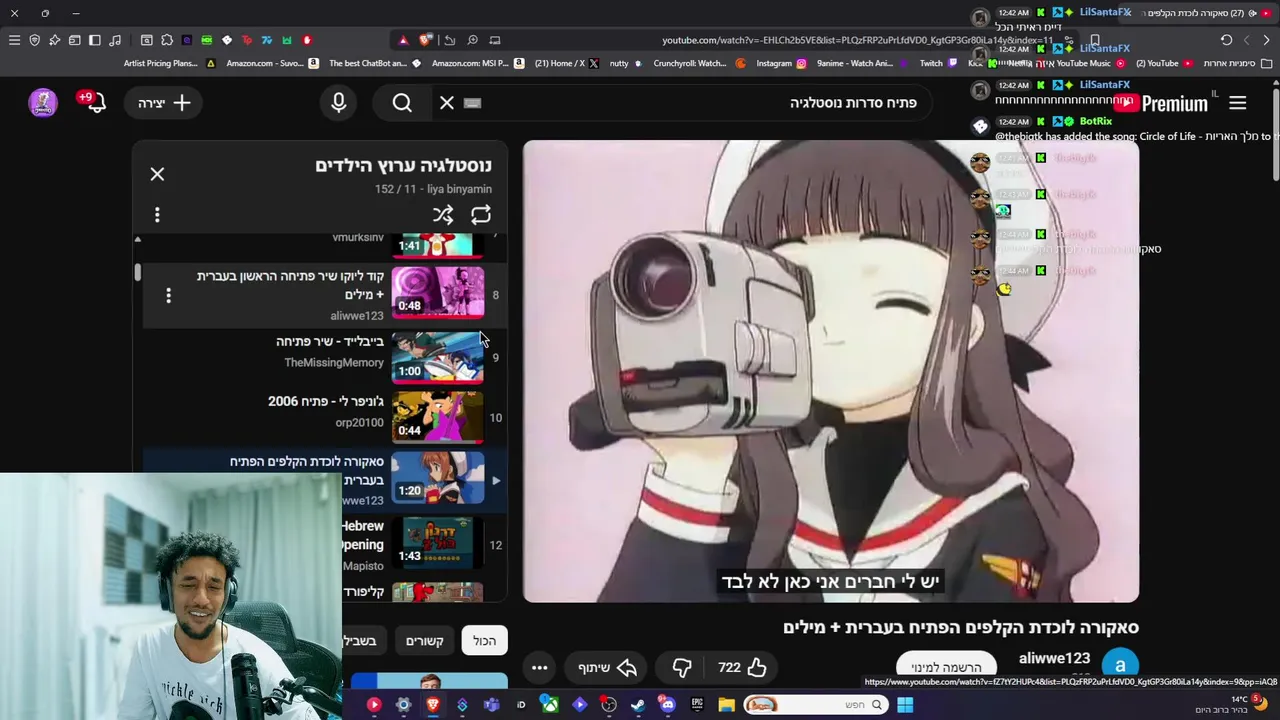Click the create (יצירה) button

point(165,102)
